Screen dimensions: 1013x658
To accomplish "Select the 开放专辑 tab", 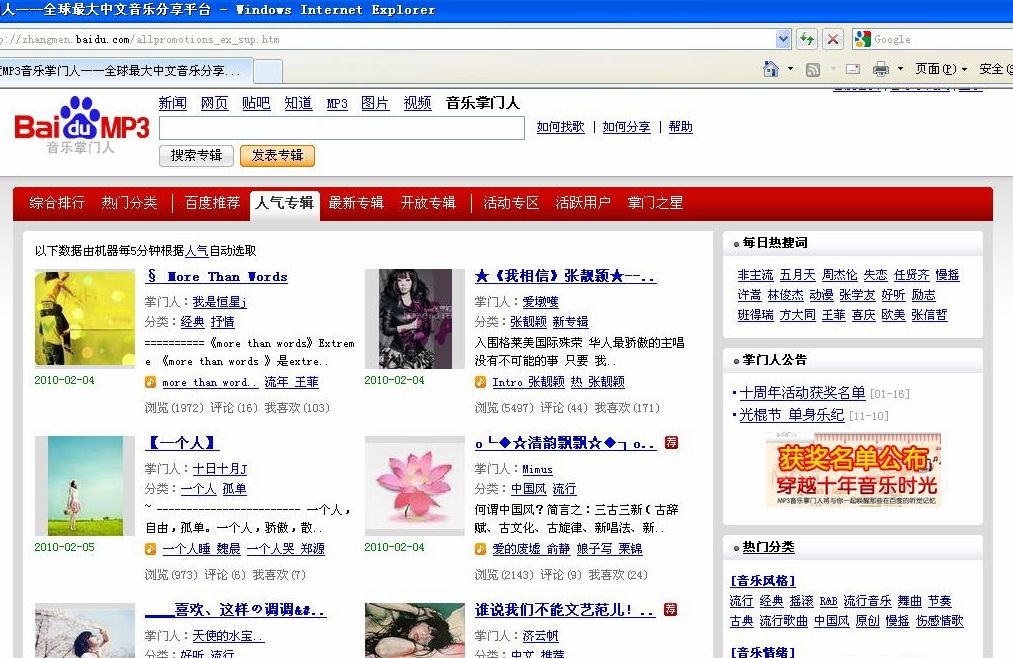I will tap(428, 203).
